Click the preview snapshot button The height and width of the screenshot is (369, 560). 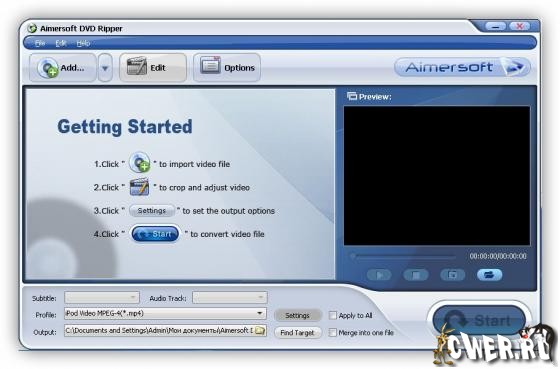(x=452, y=275)
